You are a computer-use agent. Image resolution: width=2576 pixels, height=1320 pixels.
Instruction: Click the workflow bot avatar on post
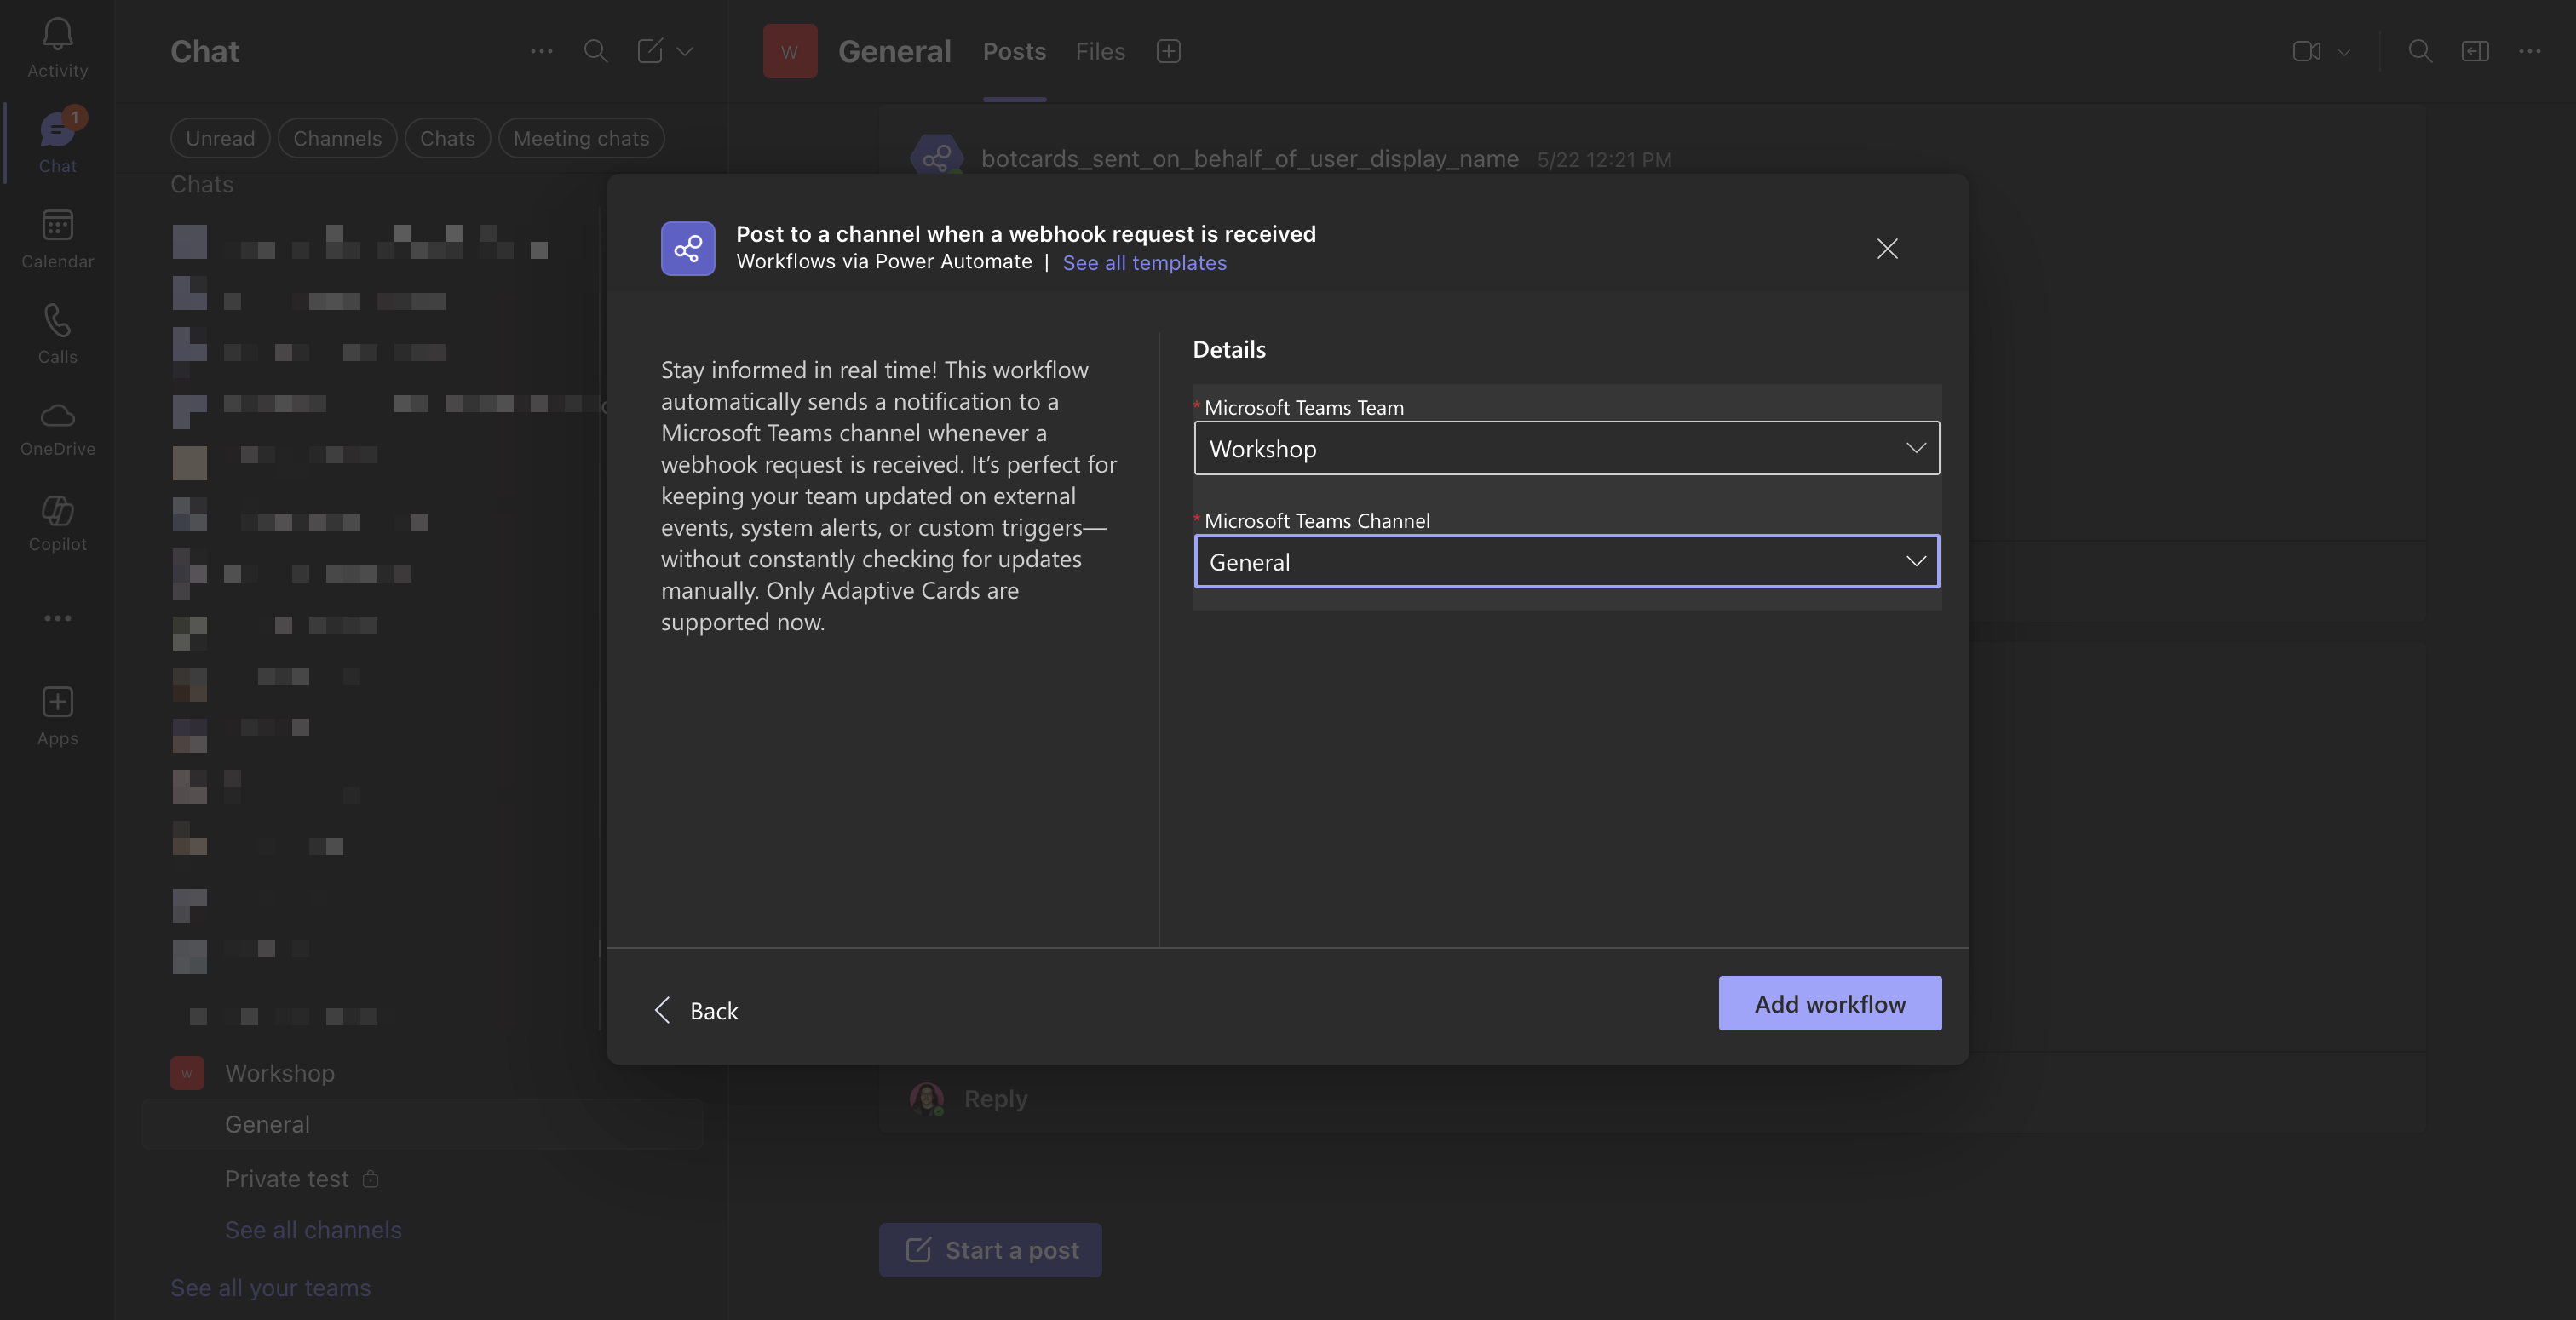pos(936,157)
